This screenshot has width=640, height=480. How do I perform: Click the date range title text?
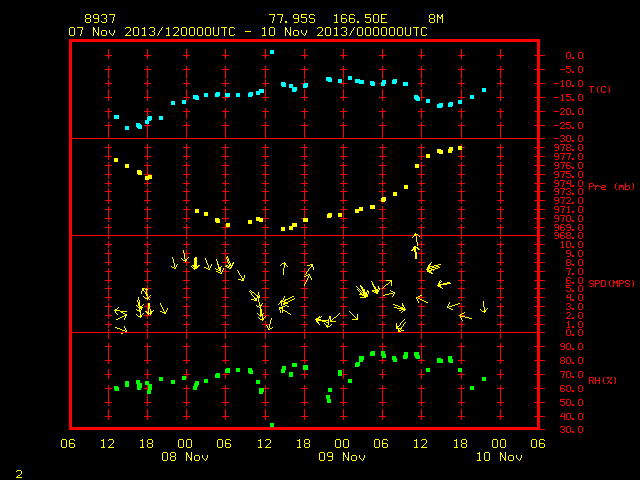coord(248,32)
